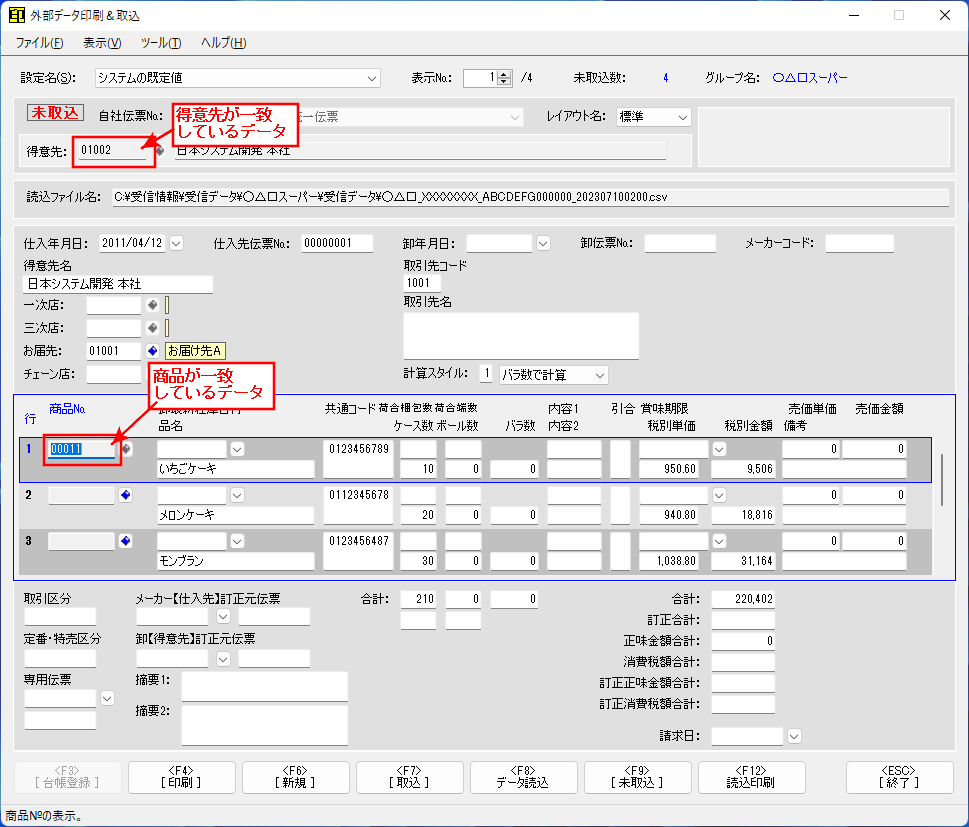Click the チェーン店 input field

114,375
